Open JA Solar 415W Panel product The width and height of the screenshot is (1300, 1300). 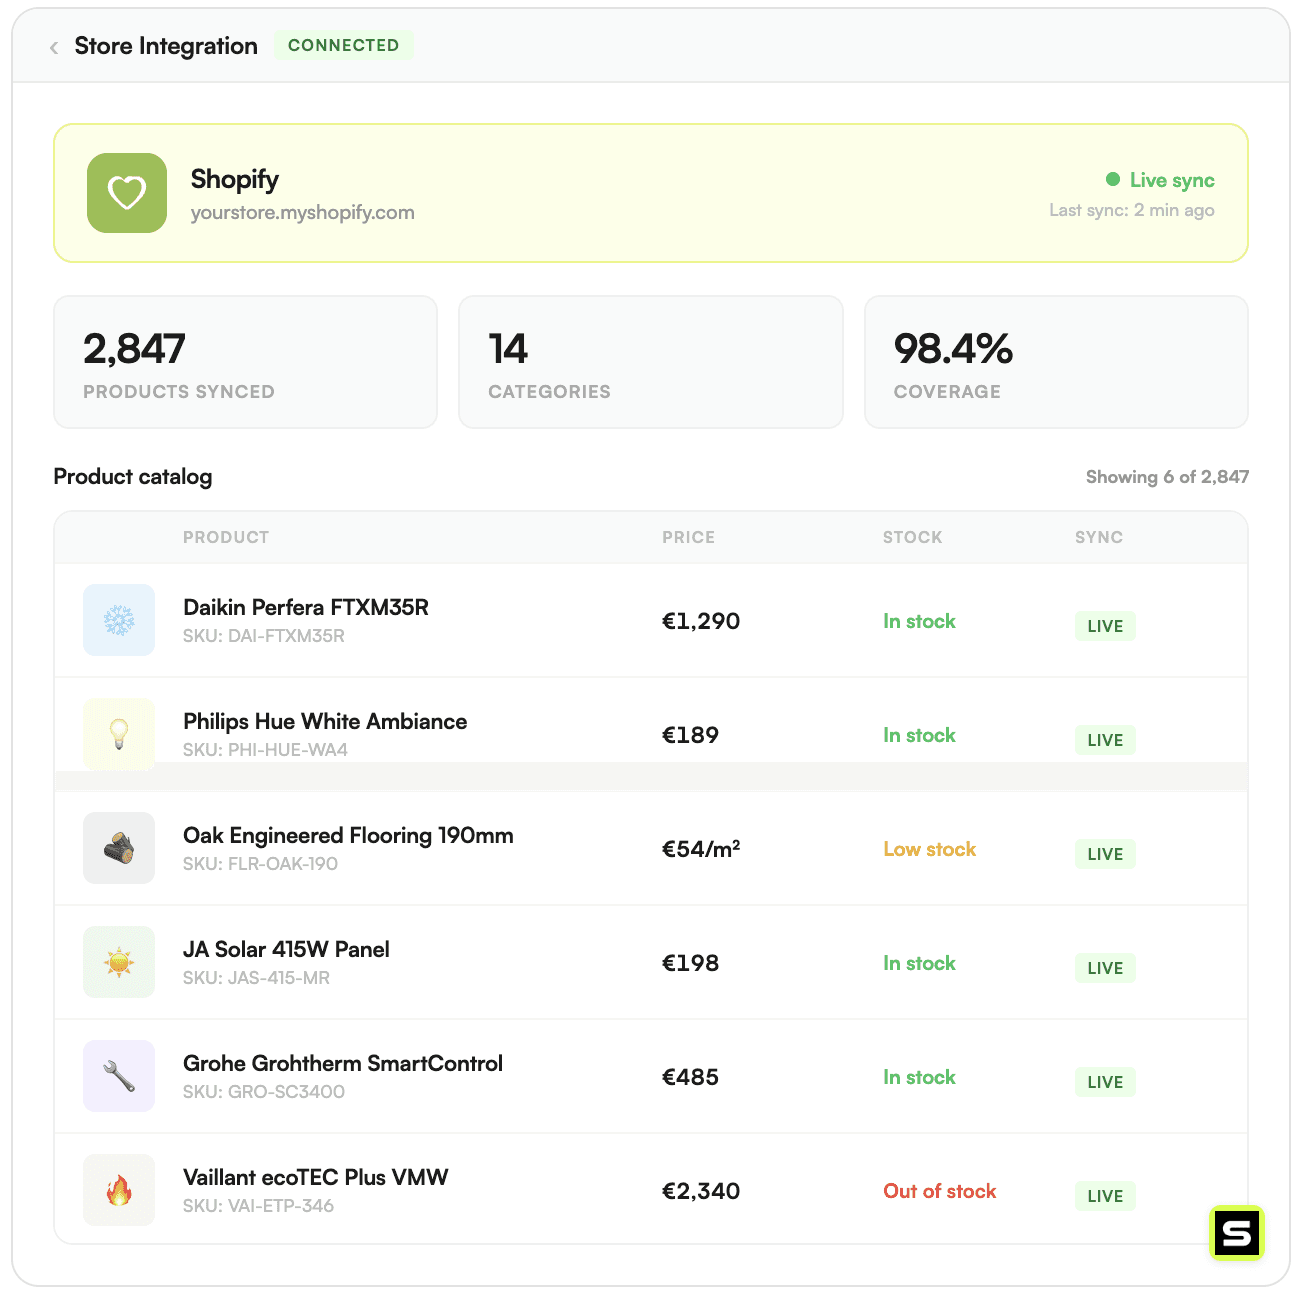286,949
